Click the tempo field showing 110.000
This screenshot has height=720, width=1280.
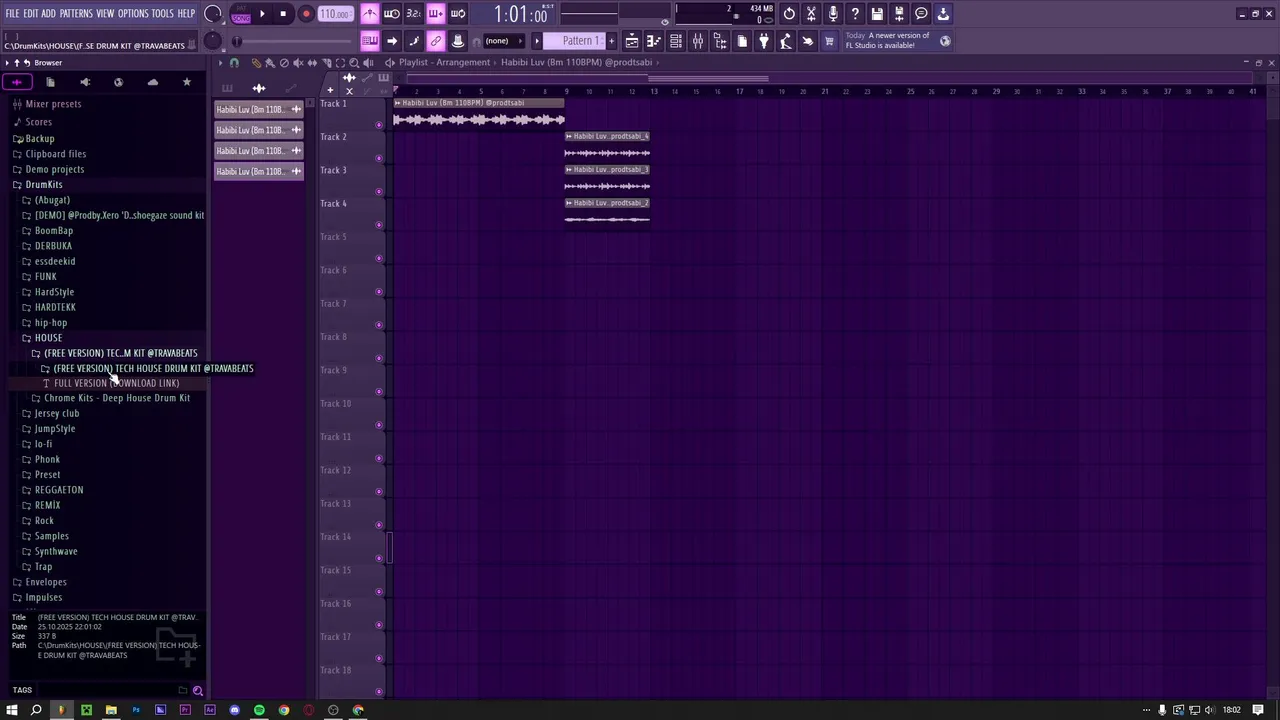click(x=335, y=14)
